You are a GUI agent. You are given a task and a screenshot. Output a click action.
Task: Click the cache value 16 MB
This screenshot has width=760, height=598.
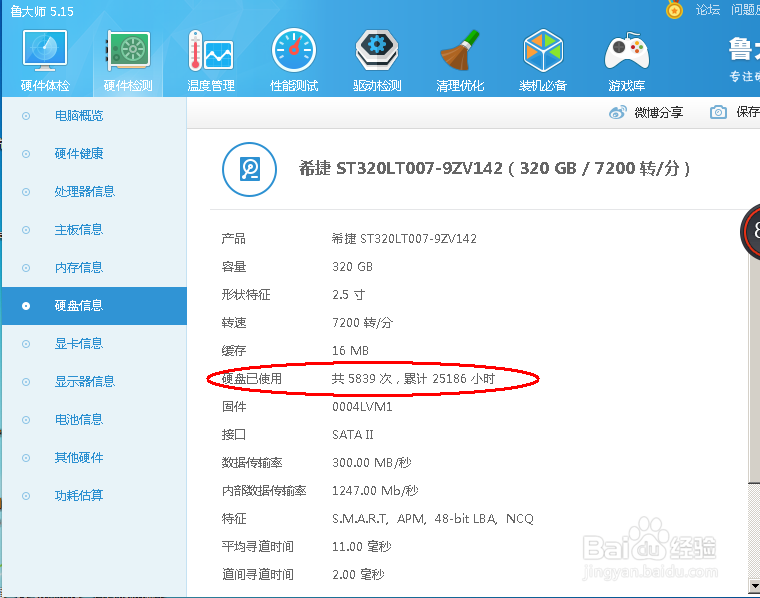pyautogui.click(x=350, y=351)
